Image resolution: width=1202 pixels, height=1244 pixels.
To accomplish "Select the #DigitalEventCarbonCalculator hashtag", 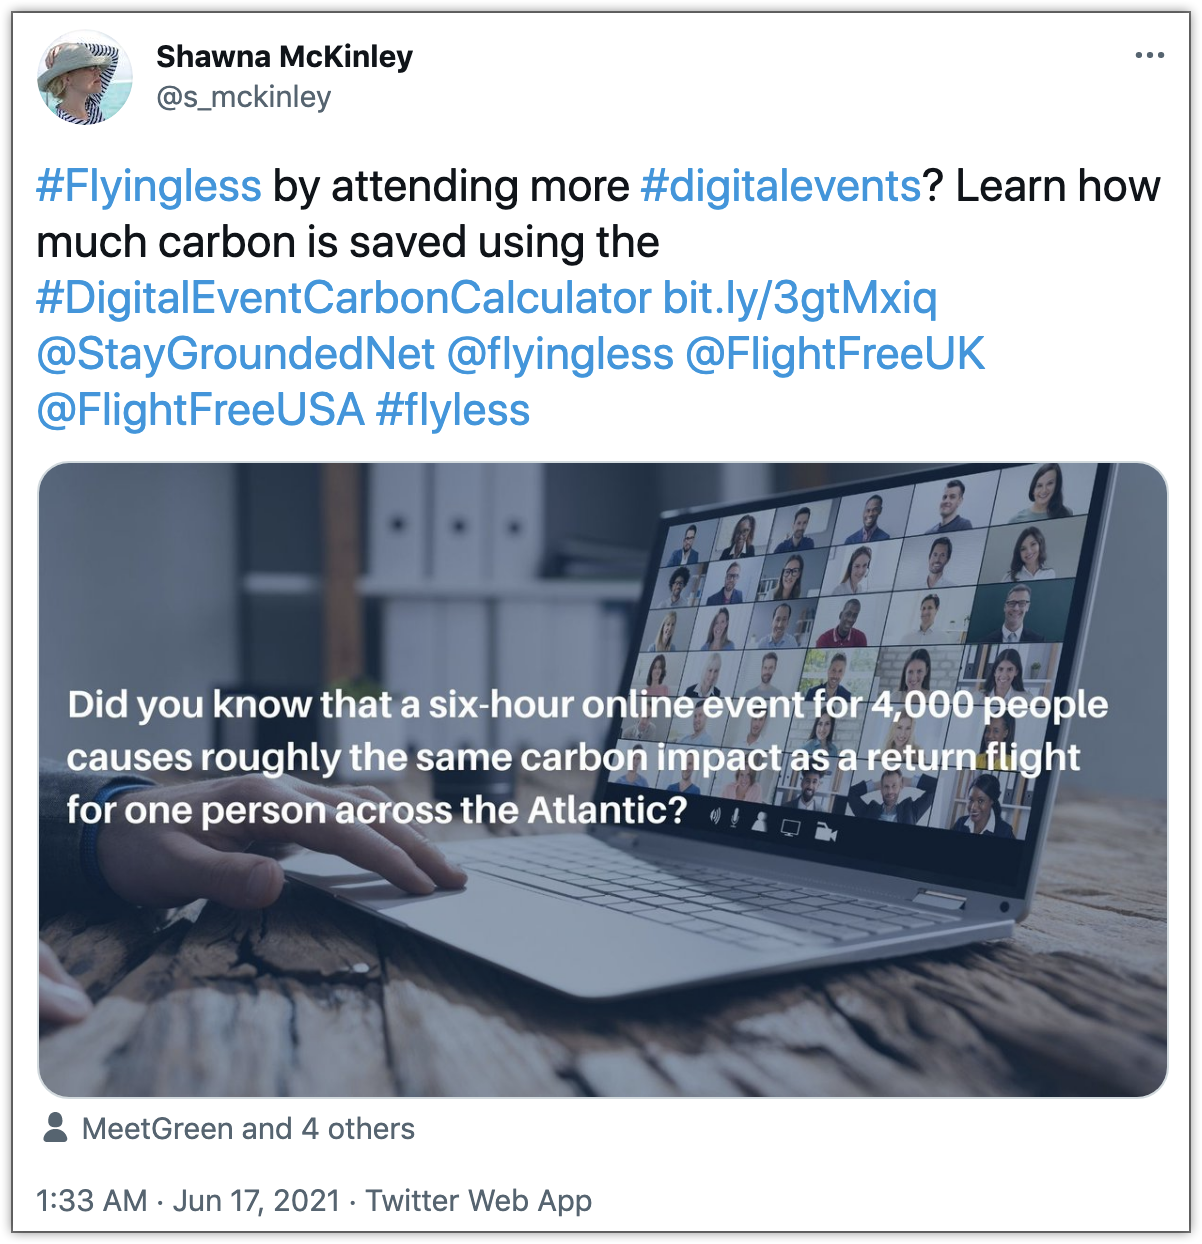I will tap(344, 298).
